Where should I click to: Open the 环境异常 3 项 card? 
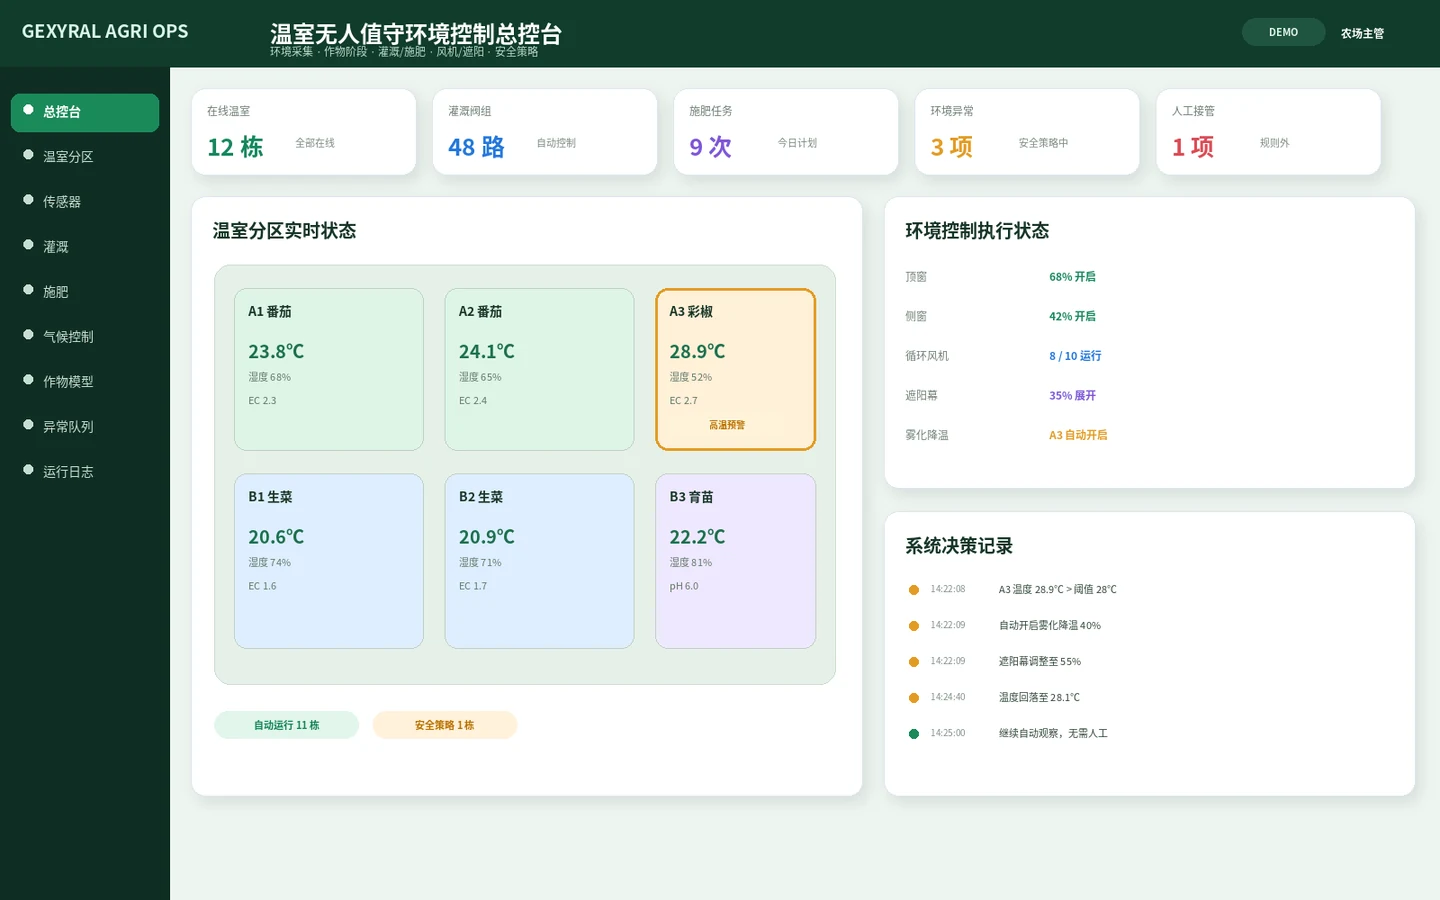tap(1027, 132)
